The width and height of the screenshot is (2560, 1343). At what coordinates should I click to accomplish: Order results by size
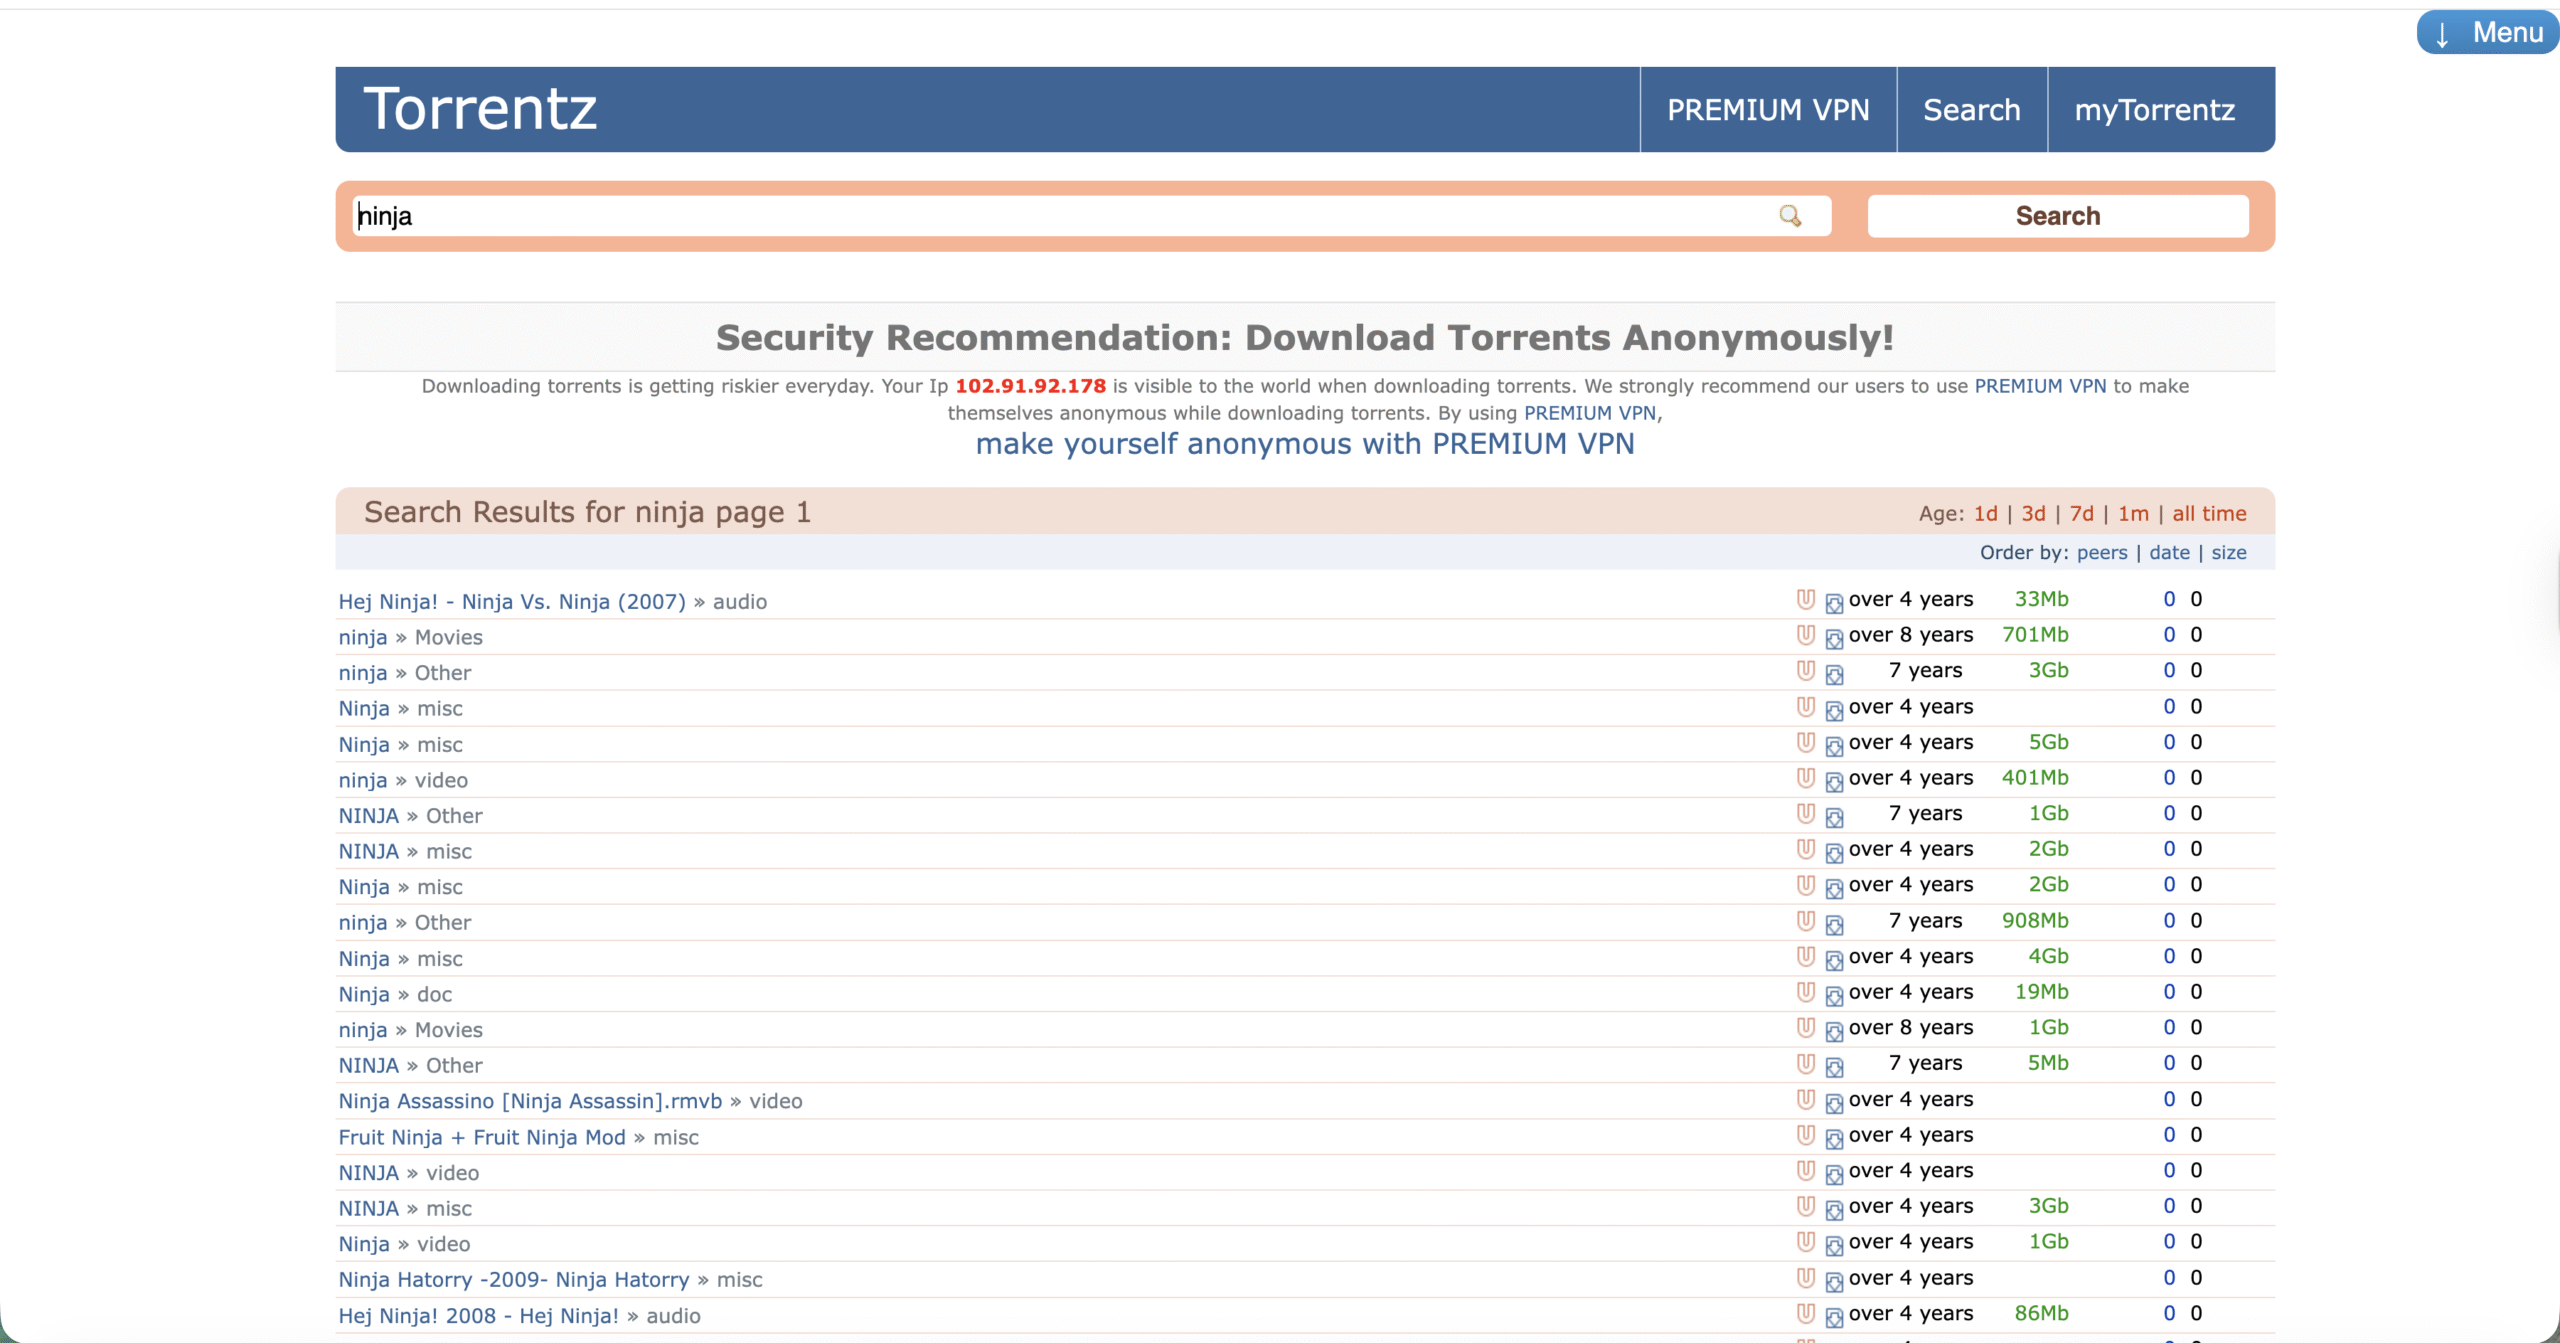[x=2228, y=553]
